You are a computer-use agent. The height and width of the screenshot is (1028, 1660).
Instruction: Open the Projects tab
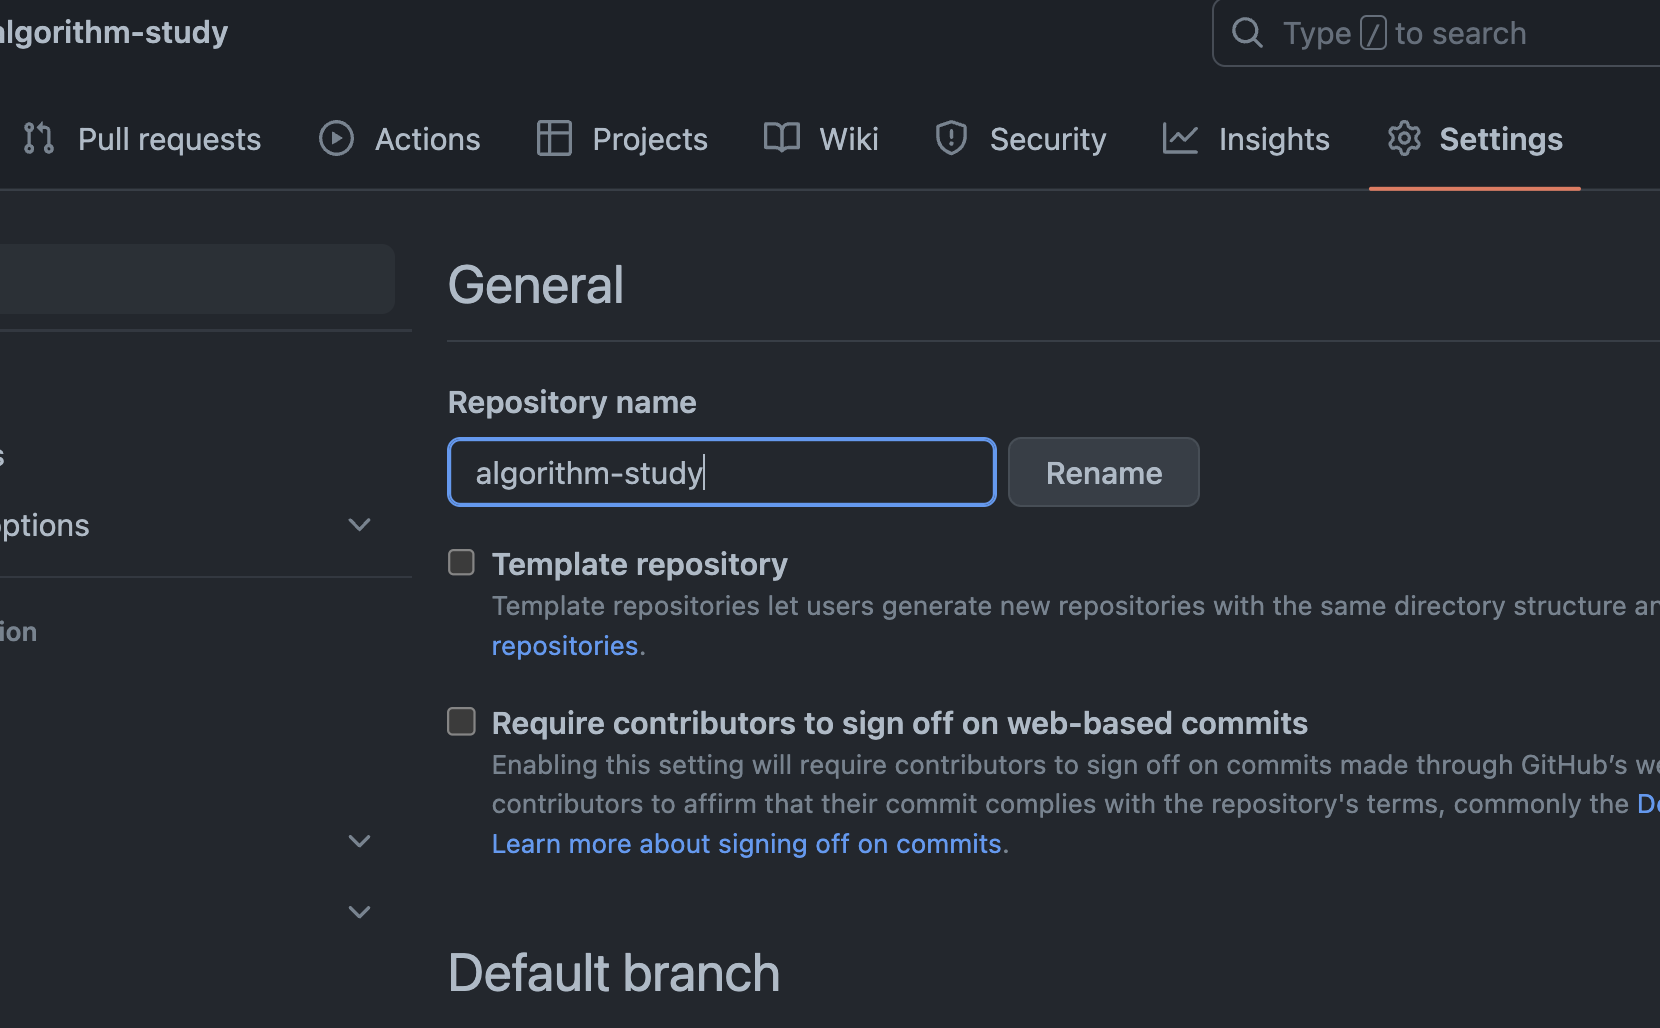[622, 139]
